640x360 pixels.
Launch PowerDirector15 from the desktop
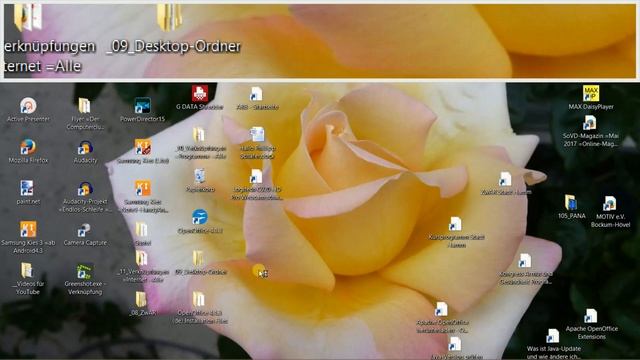click(x=142, y=106)
